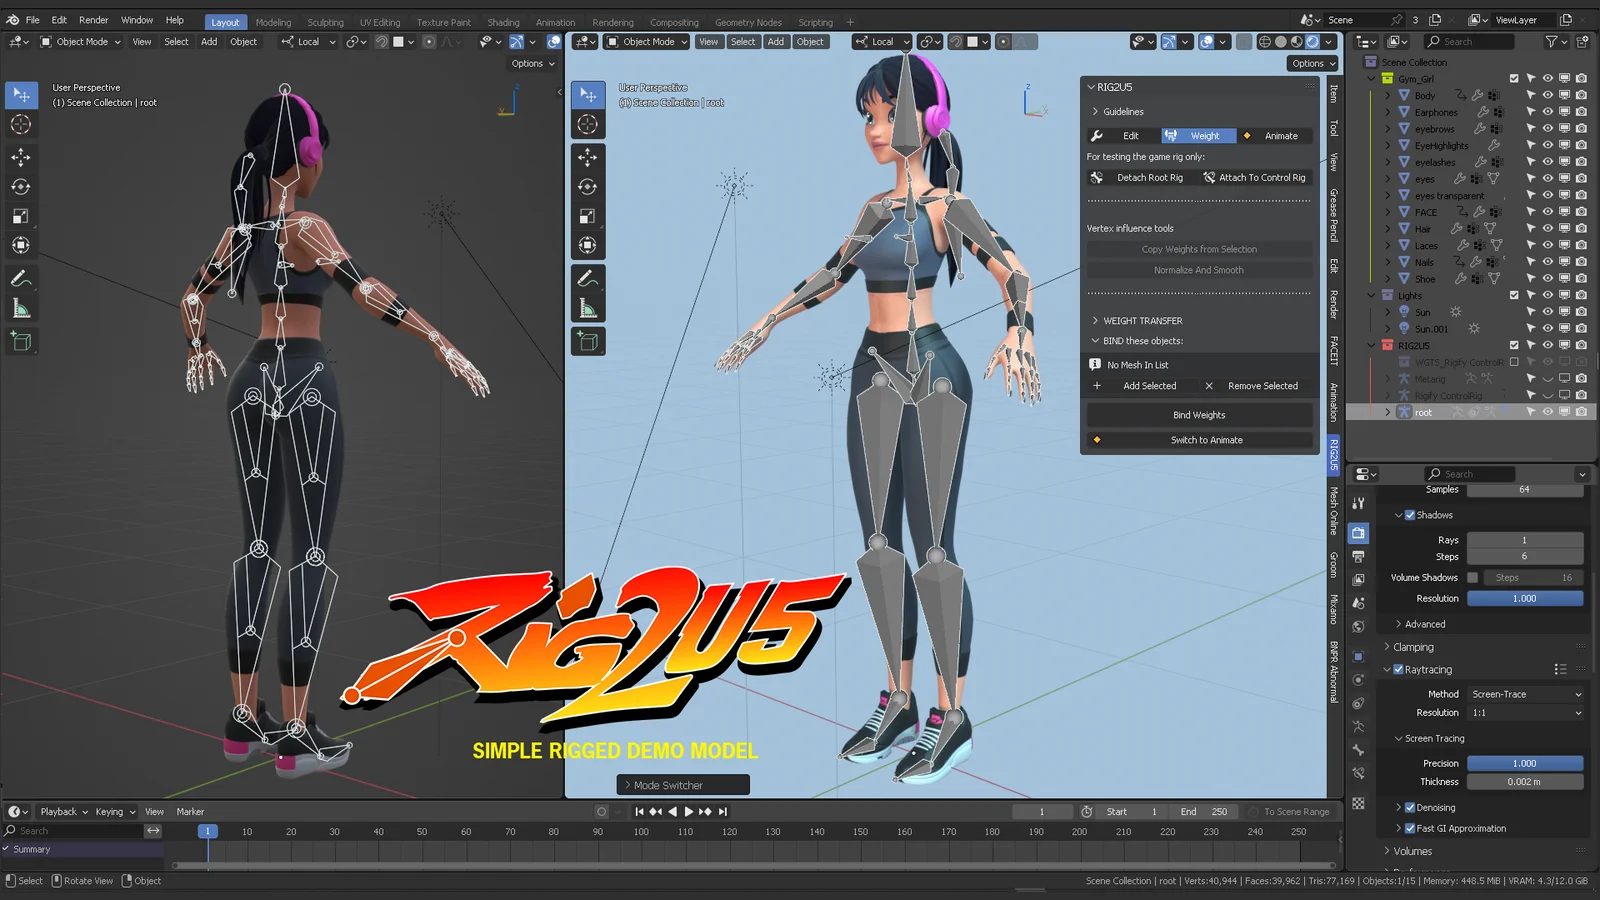1600x900 pixels.
Task: Uncheck the Lights collection checkbox
Action: click(x=1513, y=295)
